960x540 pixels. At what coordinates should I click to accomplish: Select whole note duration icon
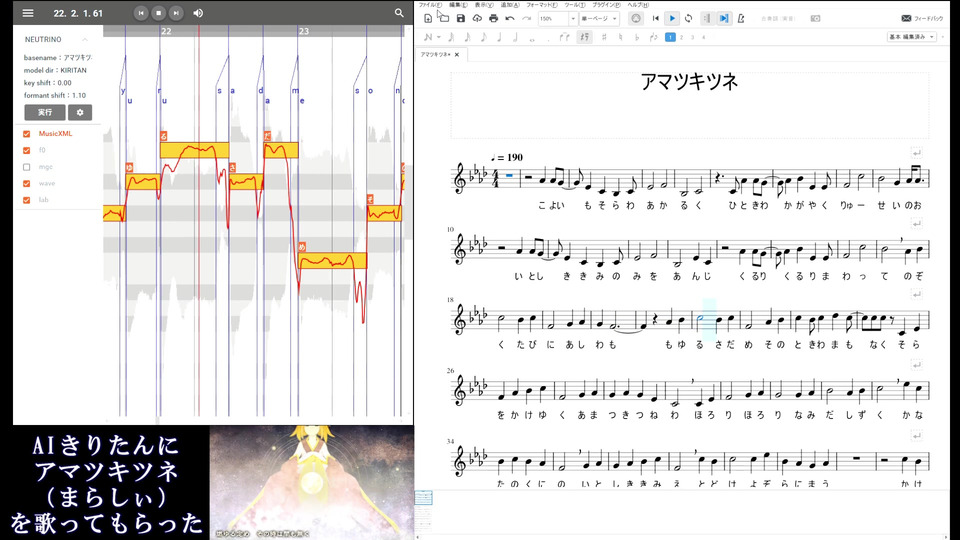click(x=531, y=39)
